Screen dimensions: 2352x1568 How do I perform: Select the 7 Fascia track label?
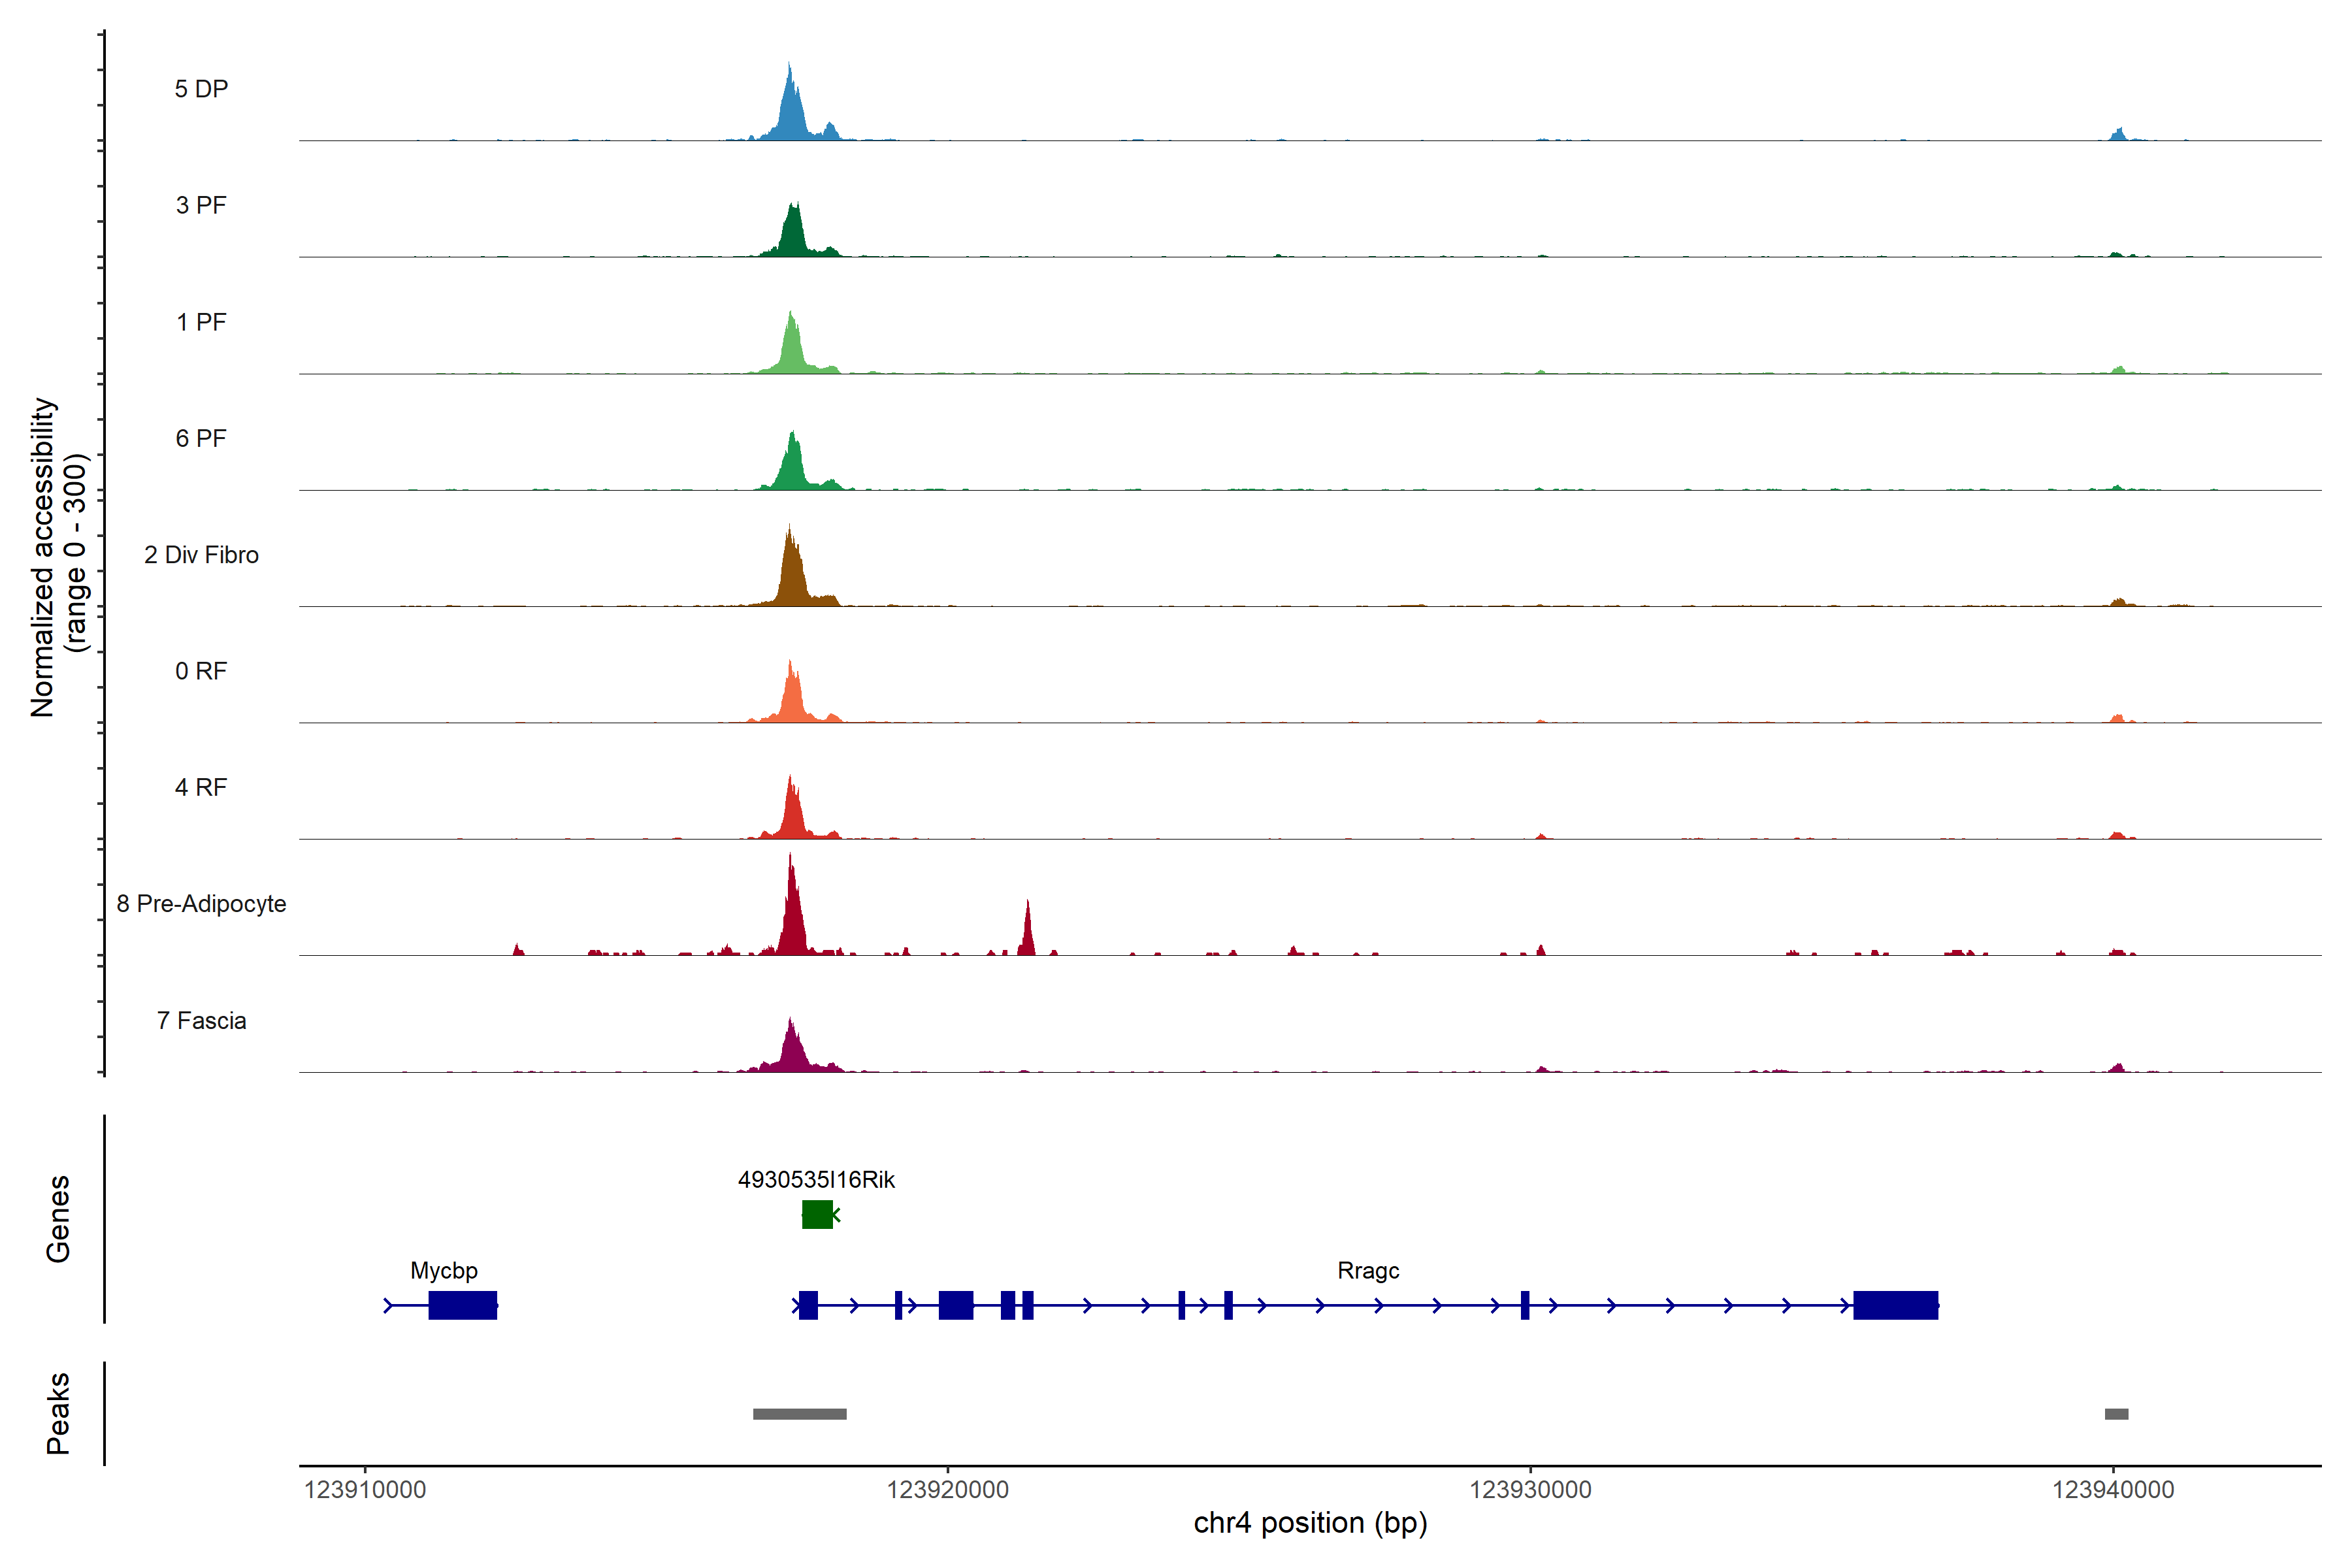pos(201,1021)
